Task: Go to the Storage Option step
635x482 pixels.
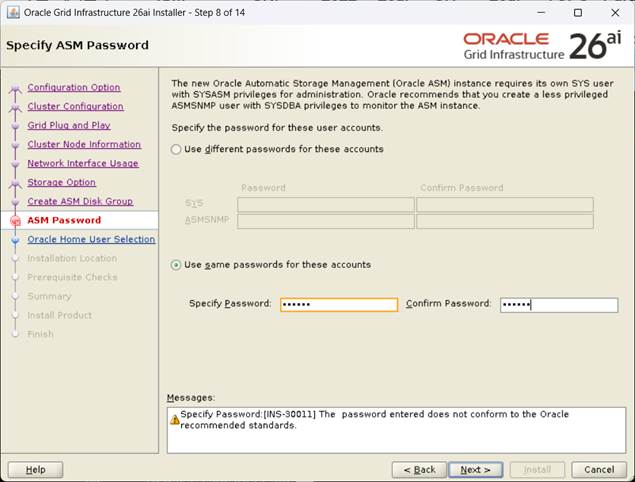Action: pos(62,183)
